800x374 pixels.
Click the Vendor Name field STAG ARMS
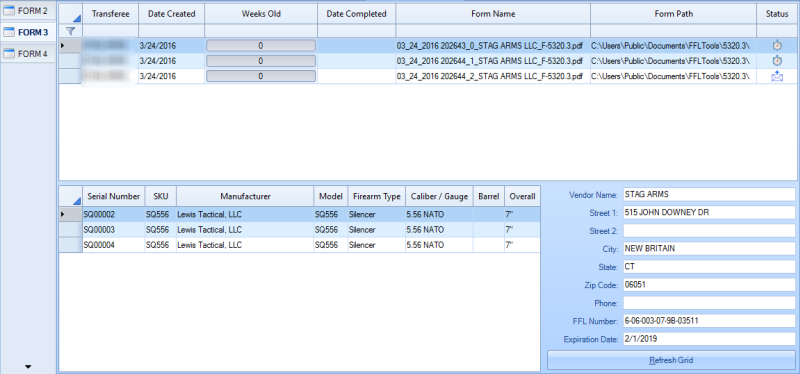[x=709, y=194]
